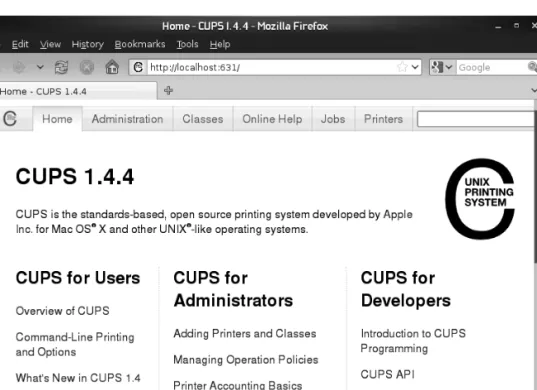The width and height of the screenshot is (537, 390).
Task: Open the Overview of CUPS link
Action: 63,311
